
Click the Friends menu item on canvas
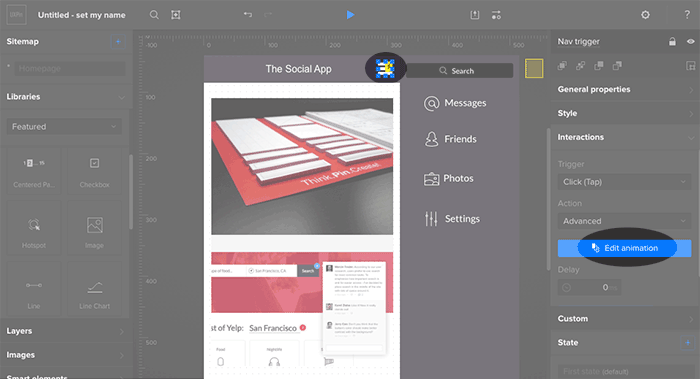(x=450, y=139)
